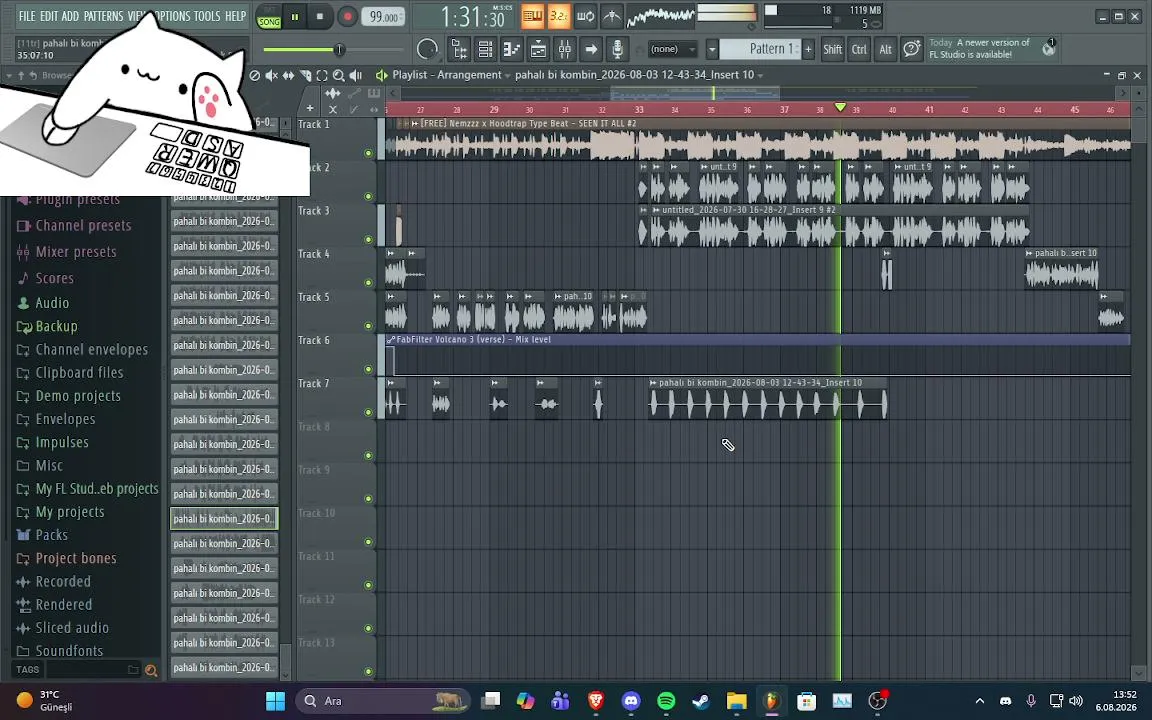Open the Mixer view
The image size is (1152, 720).
tap(565, 49)
